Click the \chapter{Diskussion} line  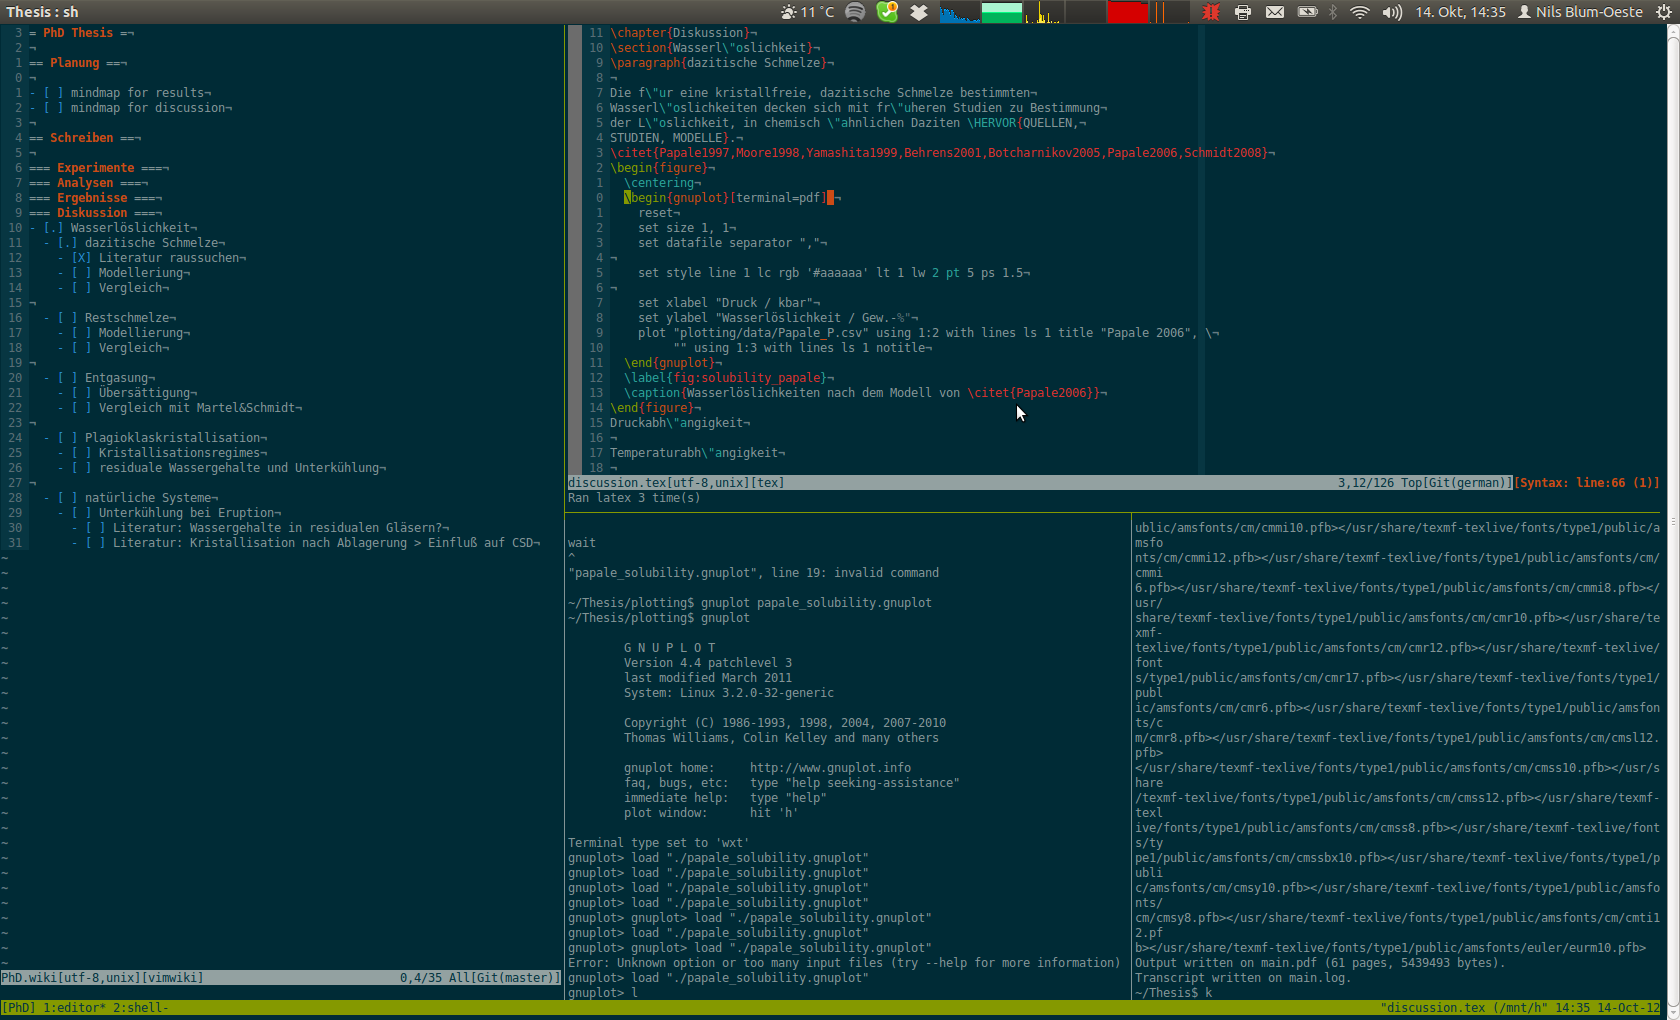(683, 33)
